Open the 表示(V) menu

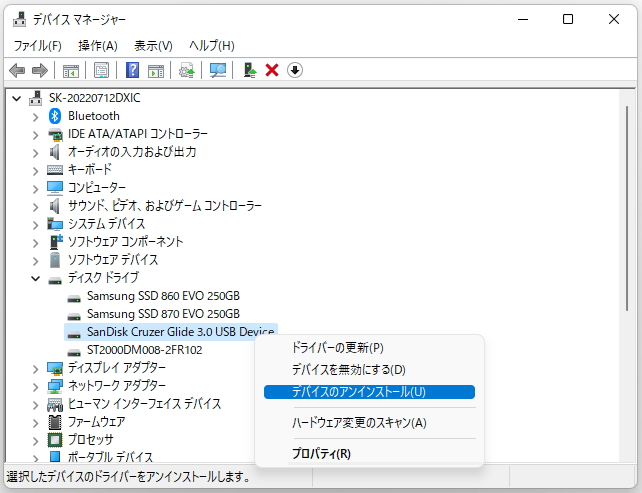coord(153,45)
